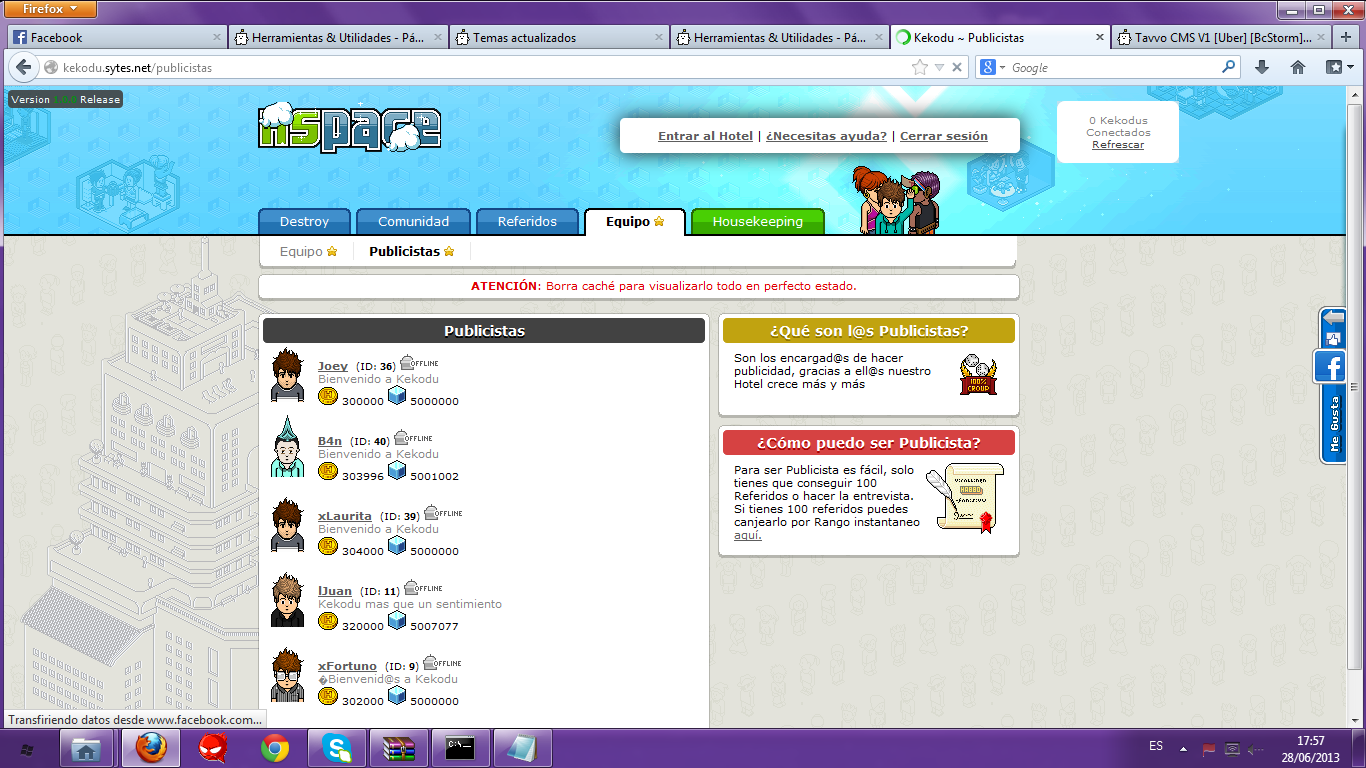Click lJuan's offline status icon
The height and width of the screenshot is (768, 1366).
423,587
